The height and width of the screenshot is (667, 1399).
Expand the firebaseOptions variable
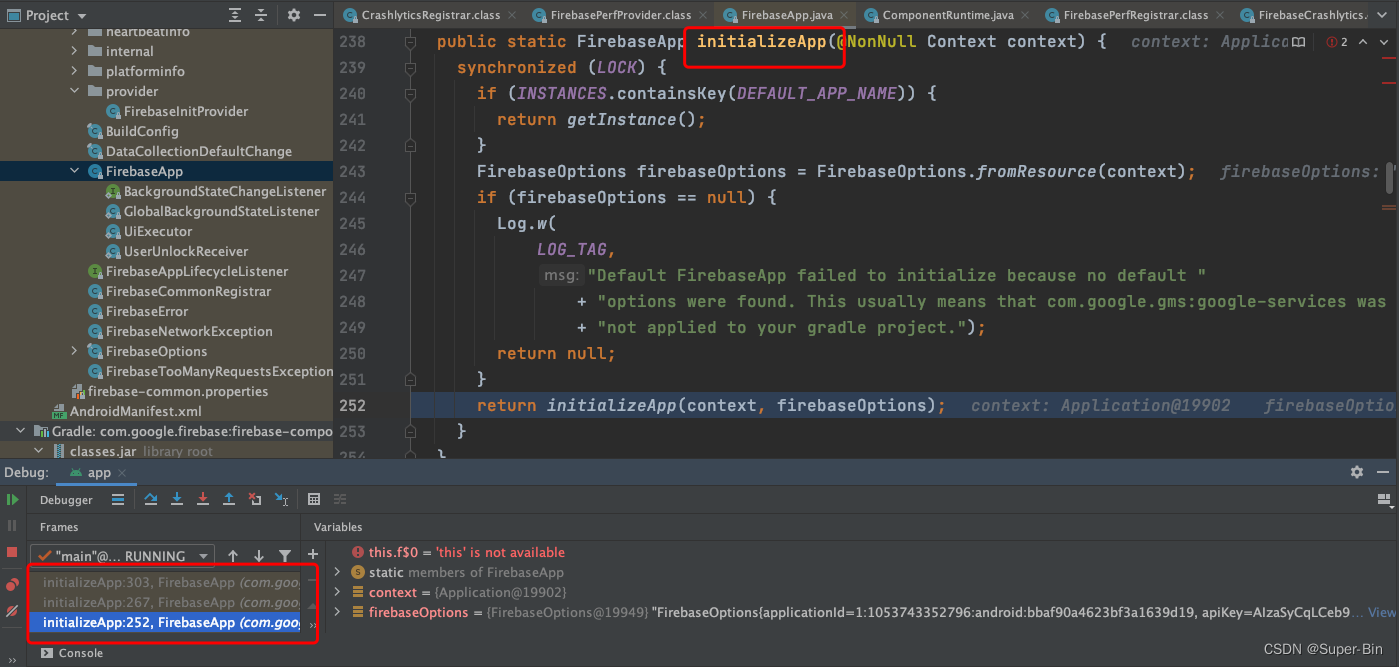pyautogui.click(x=338, y=612)
